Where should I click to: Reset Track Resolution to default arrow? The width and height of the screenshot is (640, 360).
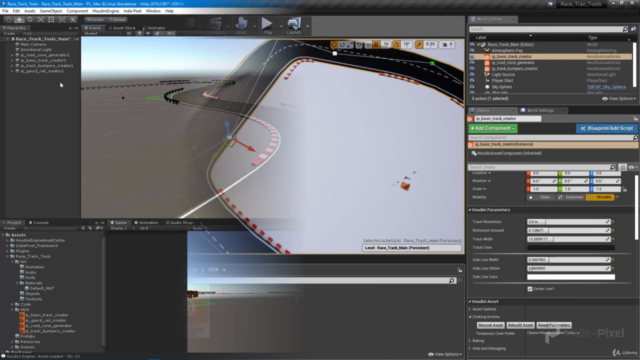(613, 222)
